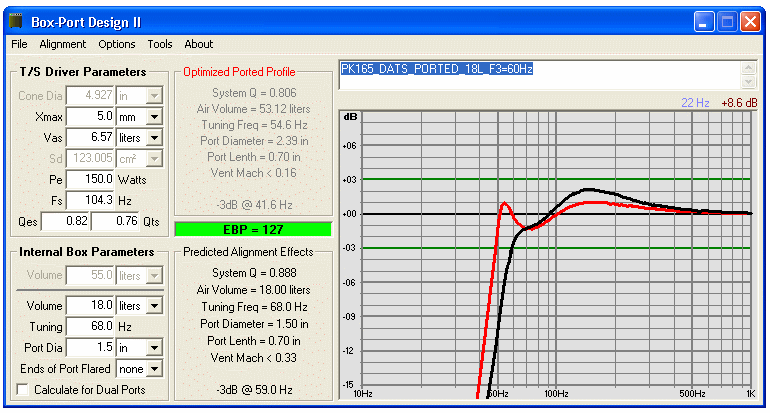Expand the Vas unit dropdown (liters)

pos(154,138)
